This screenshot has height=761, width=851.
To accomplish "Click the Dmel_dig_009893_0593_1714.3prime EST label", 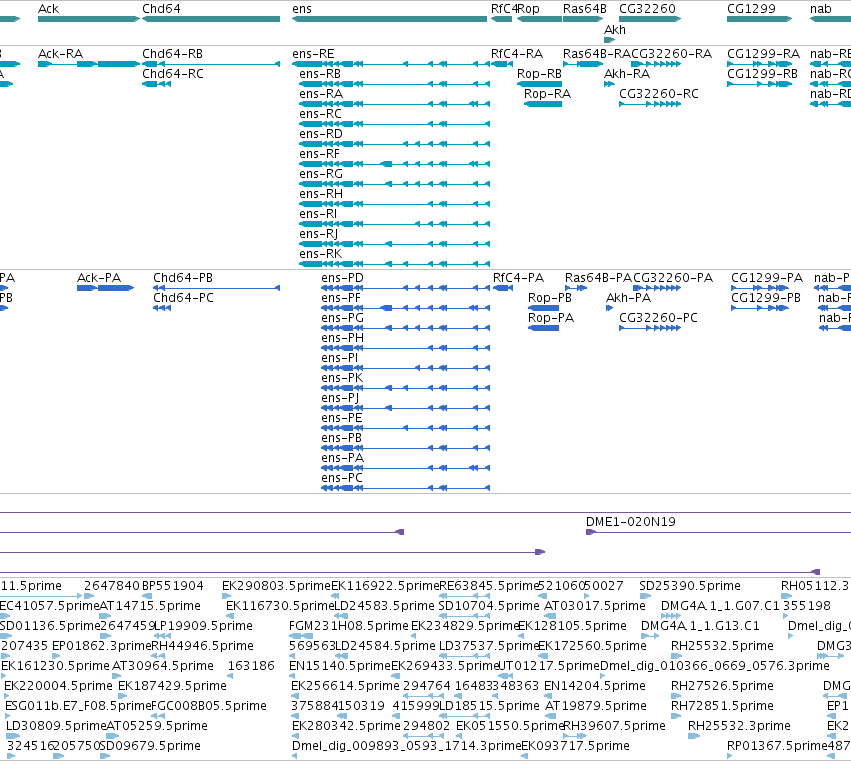I will point(407,746).
